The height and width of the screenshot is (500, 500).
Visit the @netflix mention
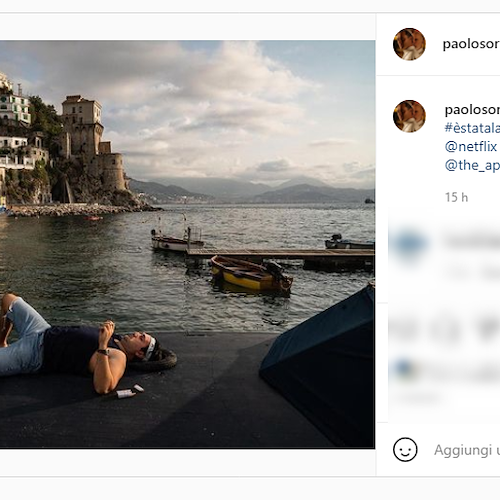471,147
